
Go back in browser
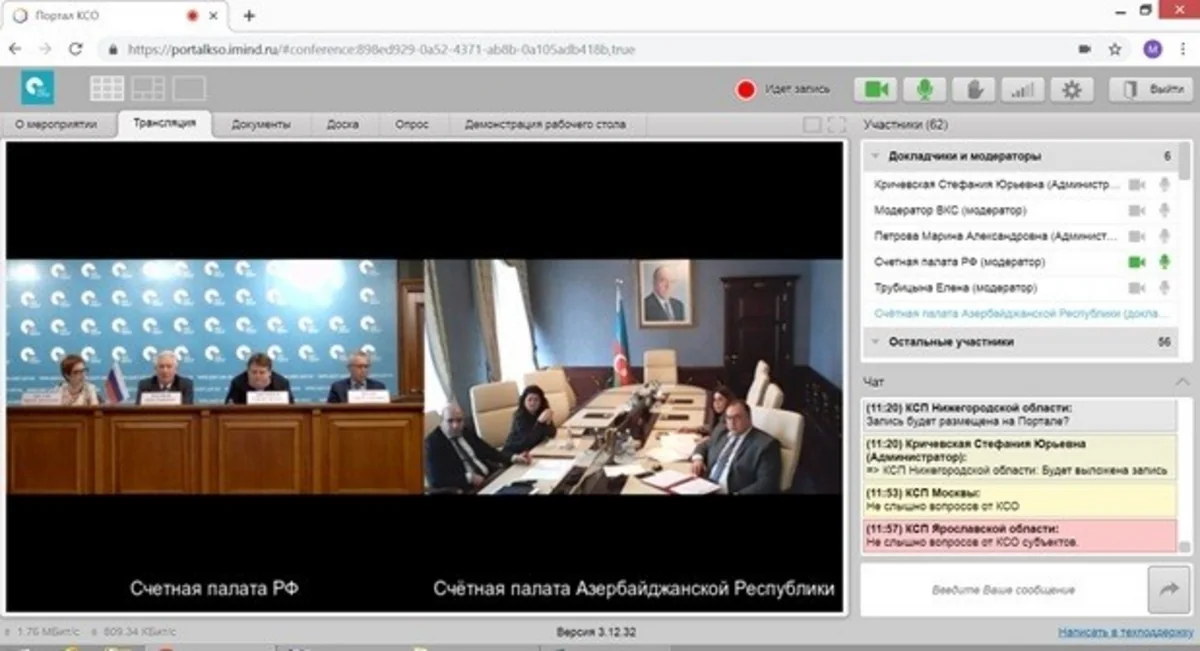click(15, 48)
